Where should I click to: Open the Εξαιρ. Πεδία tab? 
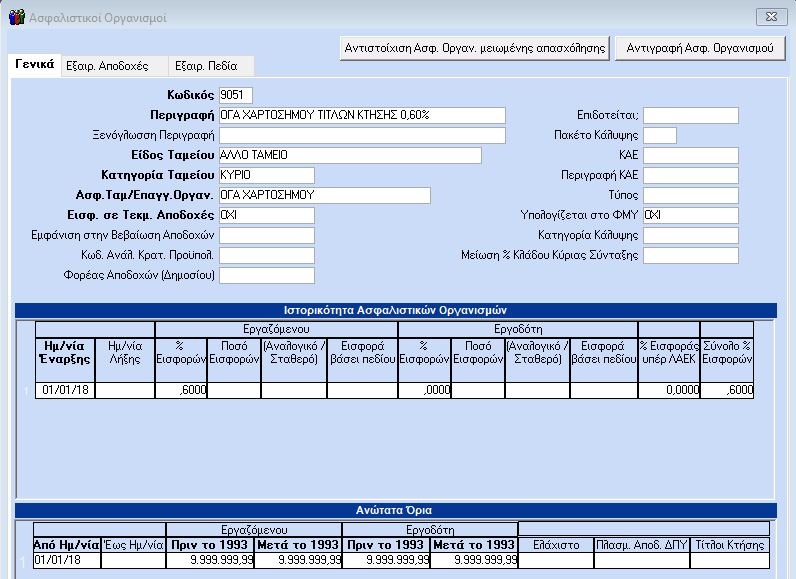205,66
